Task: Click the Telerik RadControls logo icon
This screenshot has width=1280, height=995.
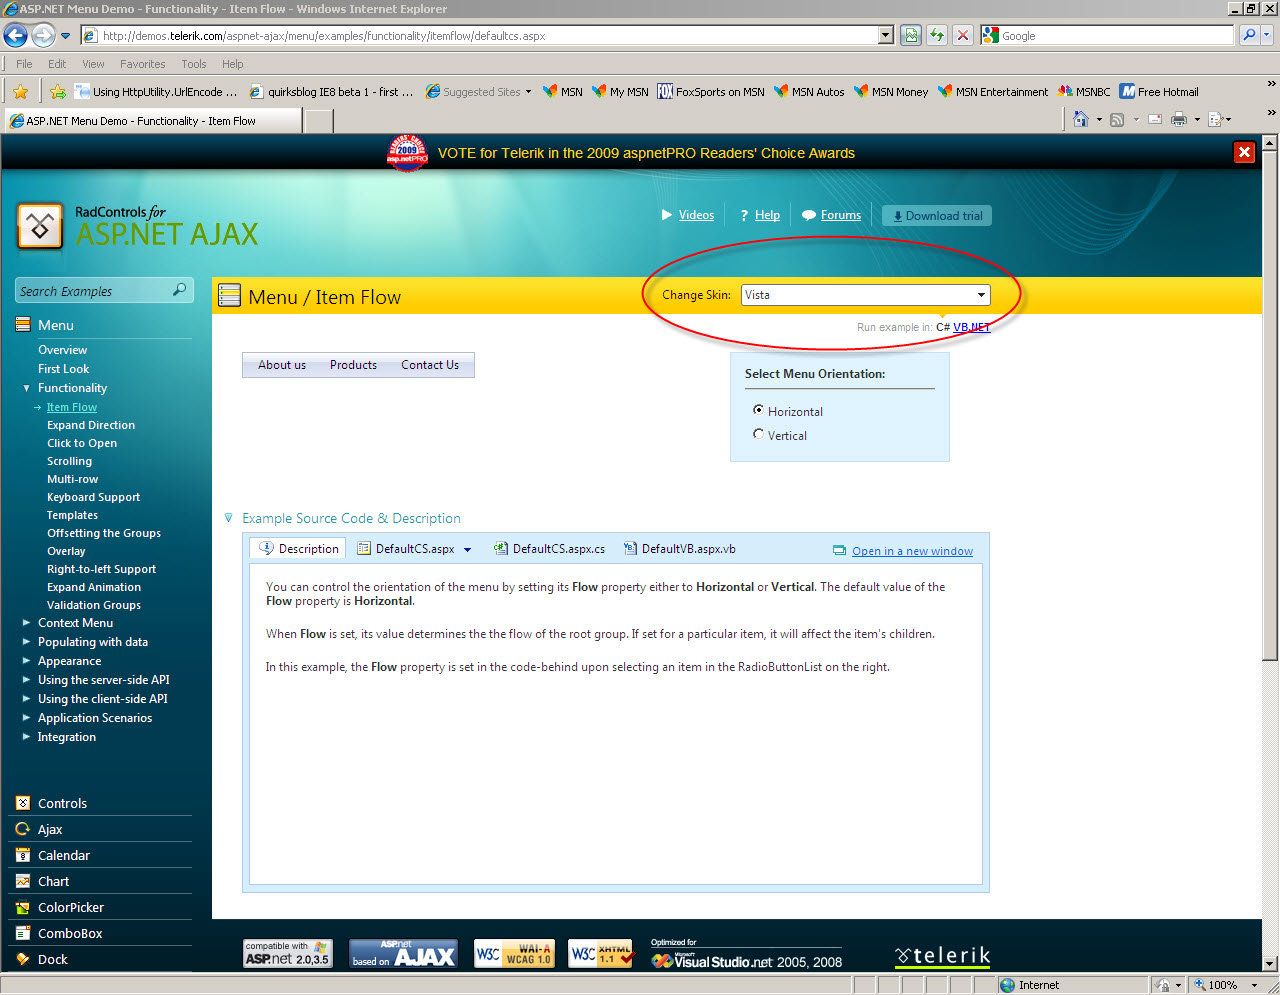Action: coord(40,227)
